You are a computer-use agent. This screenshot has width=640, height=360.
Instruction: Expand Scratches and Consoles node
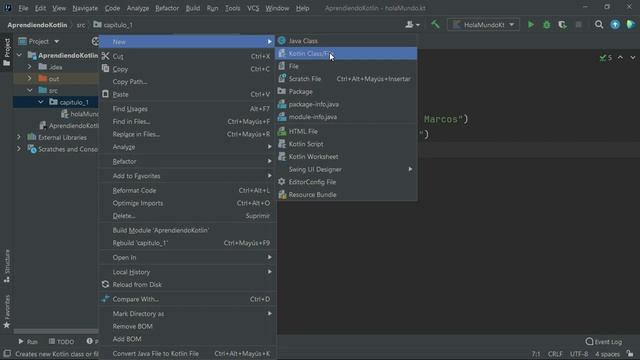(x=19, y=149)
